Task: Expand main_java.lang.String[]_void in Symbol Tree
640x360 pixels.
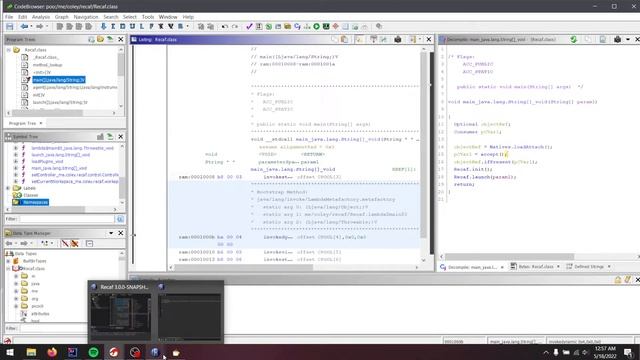Action: tap(16, 168)
